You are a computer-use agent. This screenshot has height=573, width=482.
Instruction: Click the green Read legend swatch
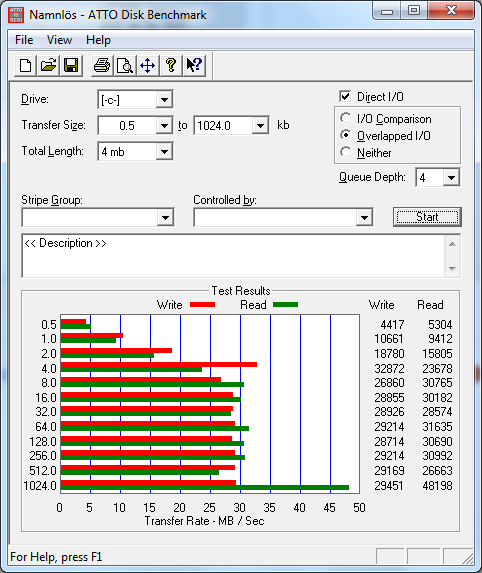(x=285, y=304)
